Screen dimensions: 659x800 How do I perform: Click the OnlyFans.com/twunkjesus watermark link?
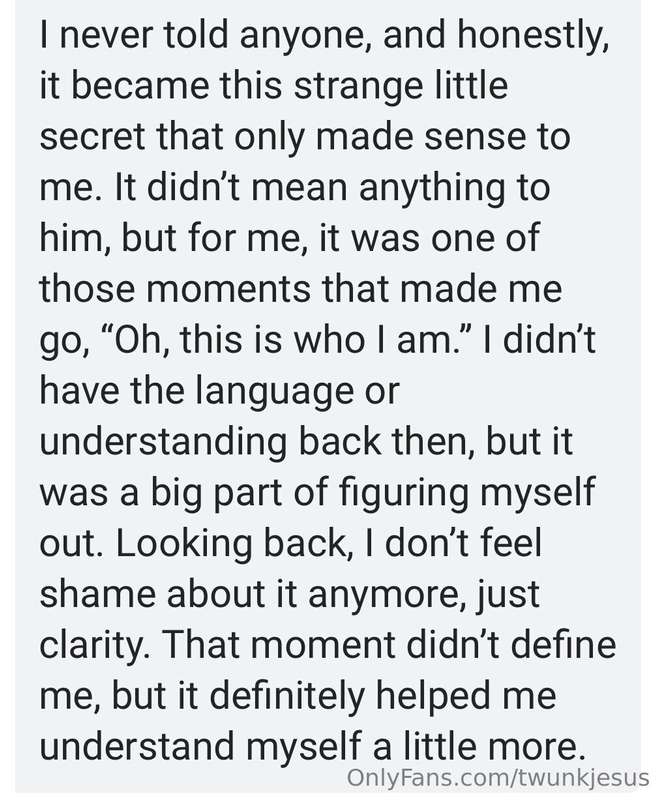pyautogui.click(x=497, y=779)
